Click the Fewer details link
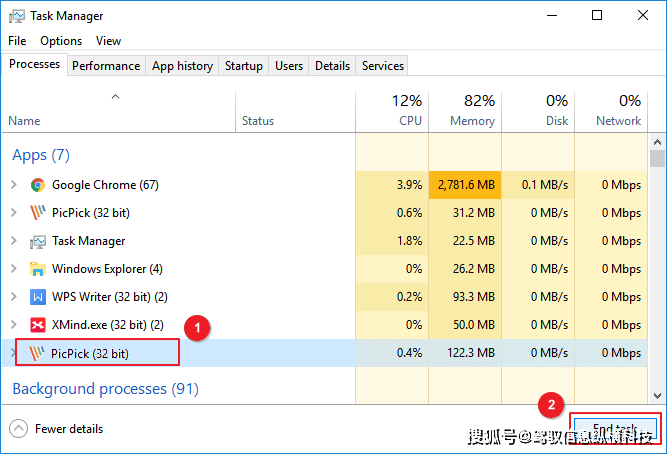The height and width of the screenshot is (454, 667). (69, 429)
